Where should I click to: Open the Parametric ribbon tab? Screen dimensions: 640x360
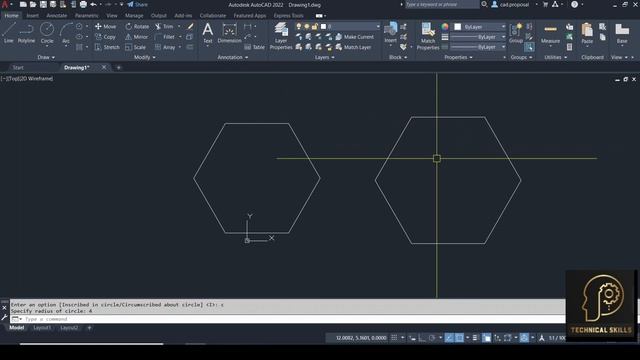coord(86,16)
